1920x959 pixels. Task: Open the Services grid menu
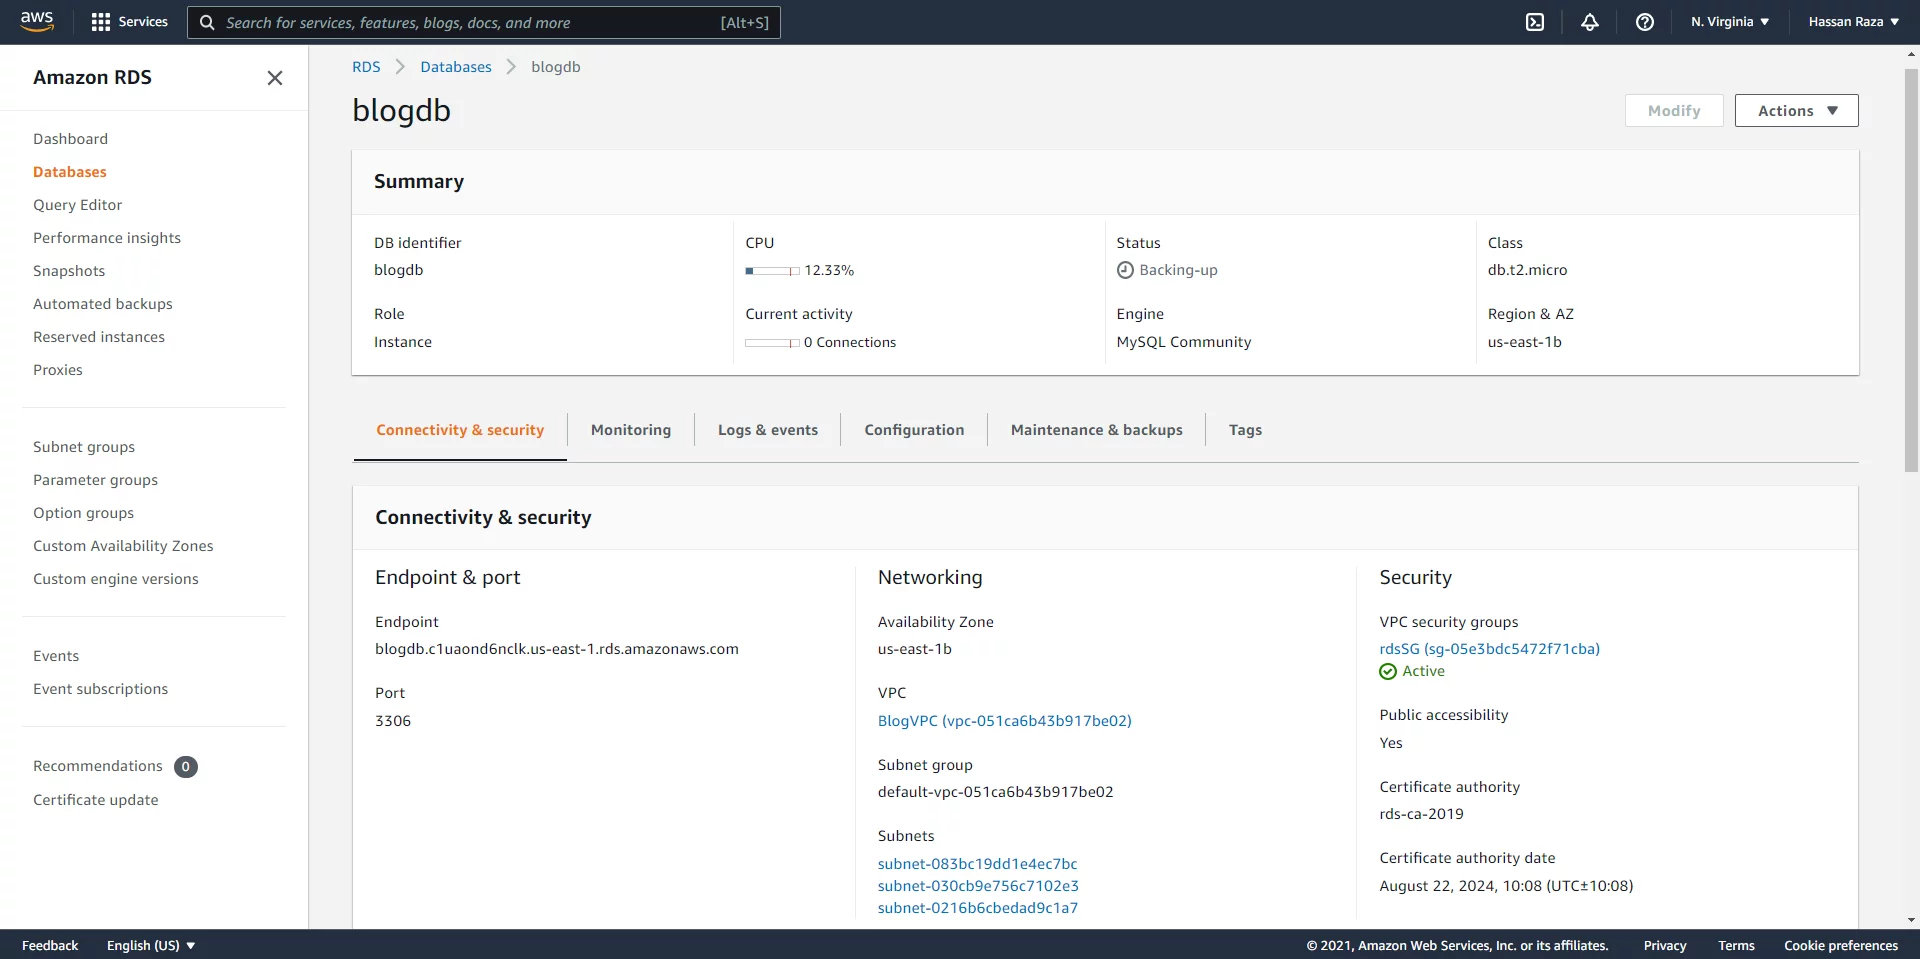click(x=129, y=22)
